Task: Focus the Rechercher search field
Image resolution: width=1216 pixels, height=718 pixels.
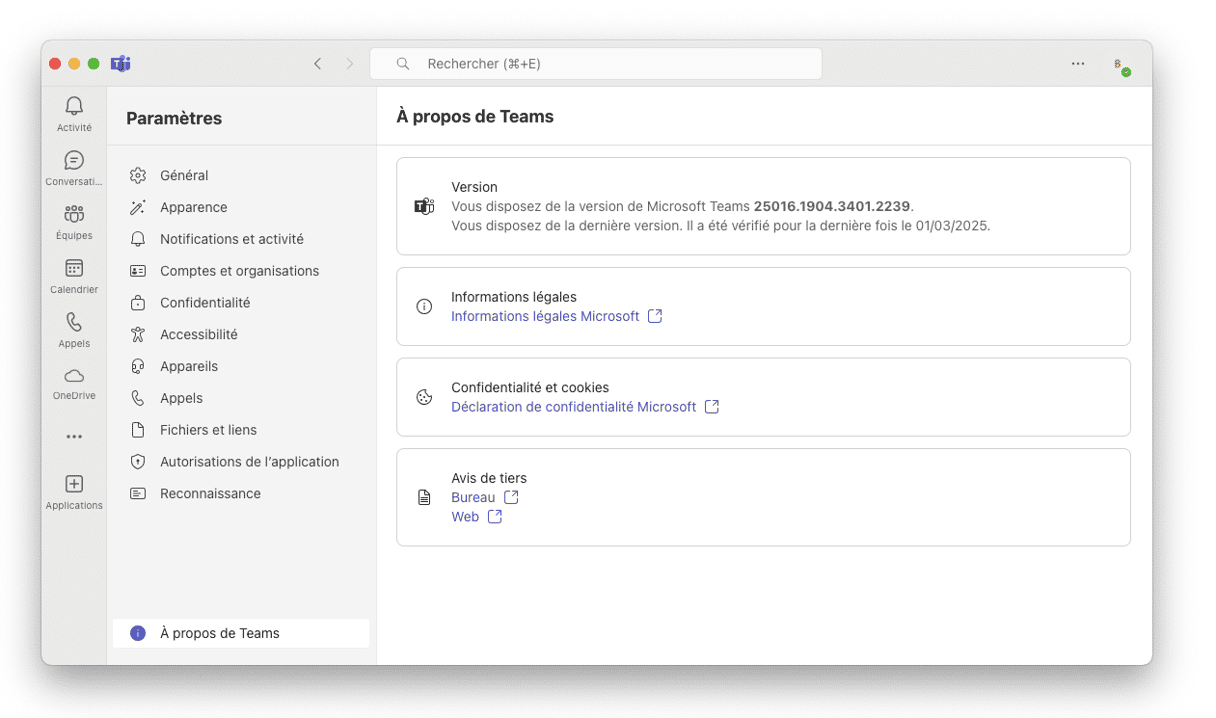Action: 596,64
